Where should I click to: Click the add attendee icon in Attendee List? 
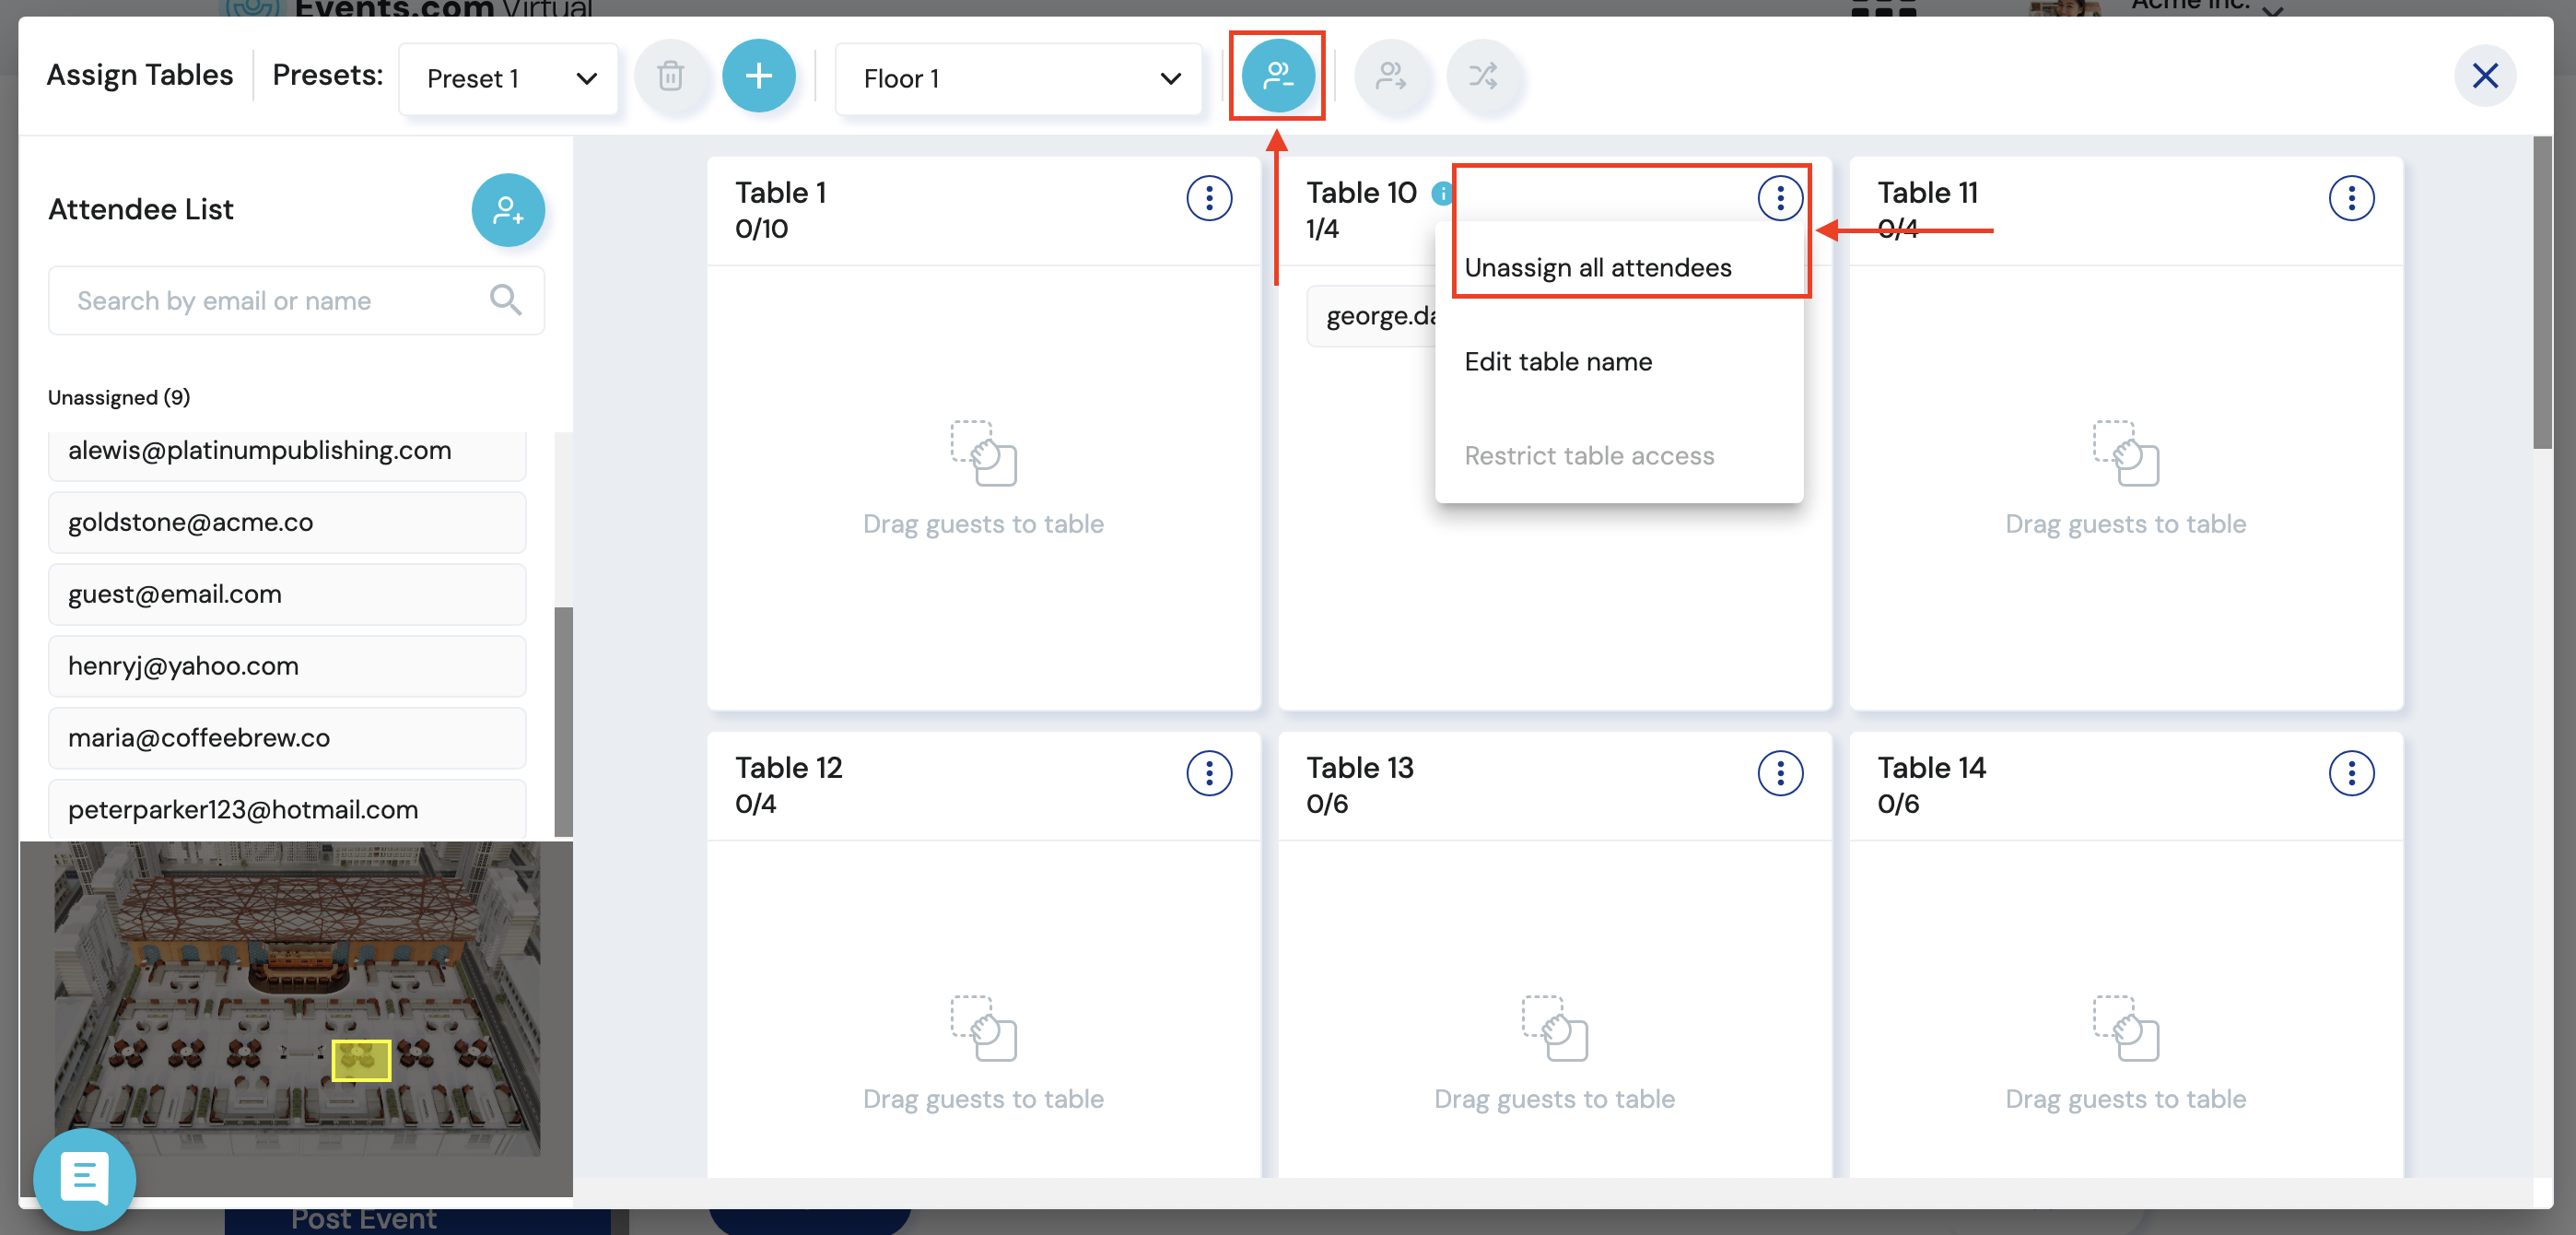click(508, 210)
